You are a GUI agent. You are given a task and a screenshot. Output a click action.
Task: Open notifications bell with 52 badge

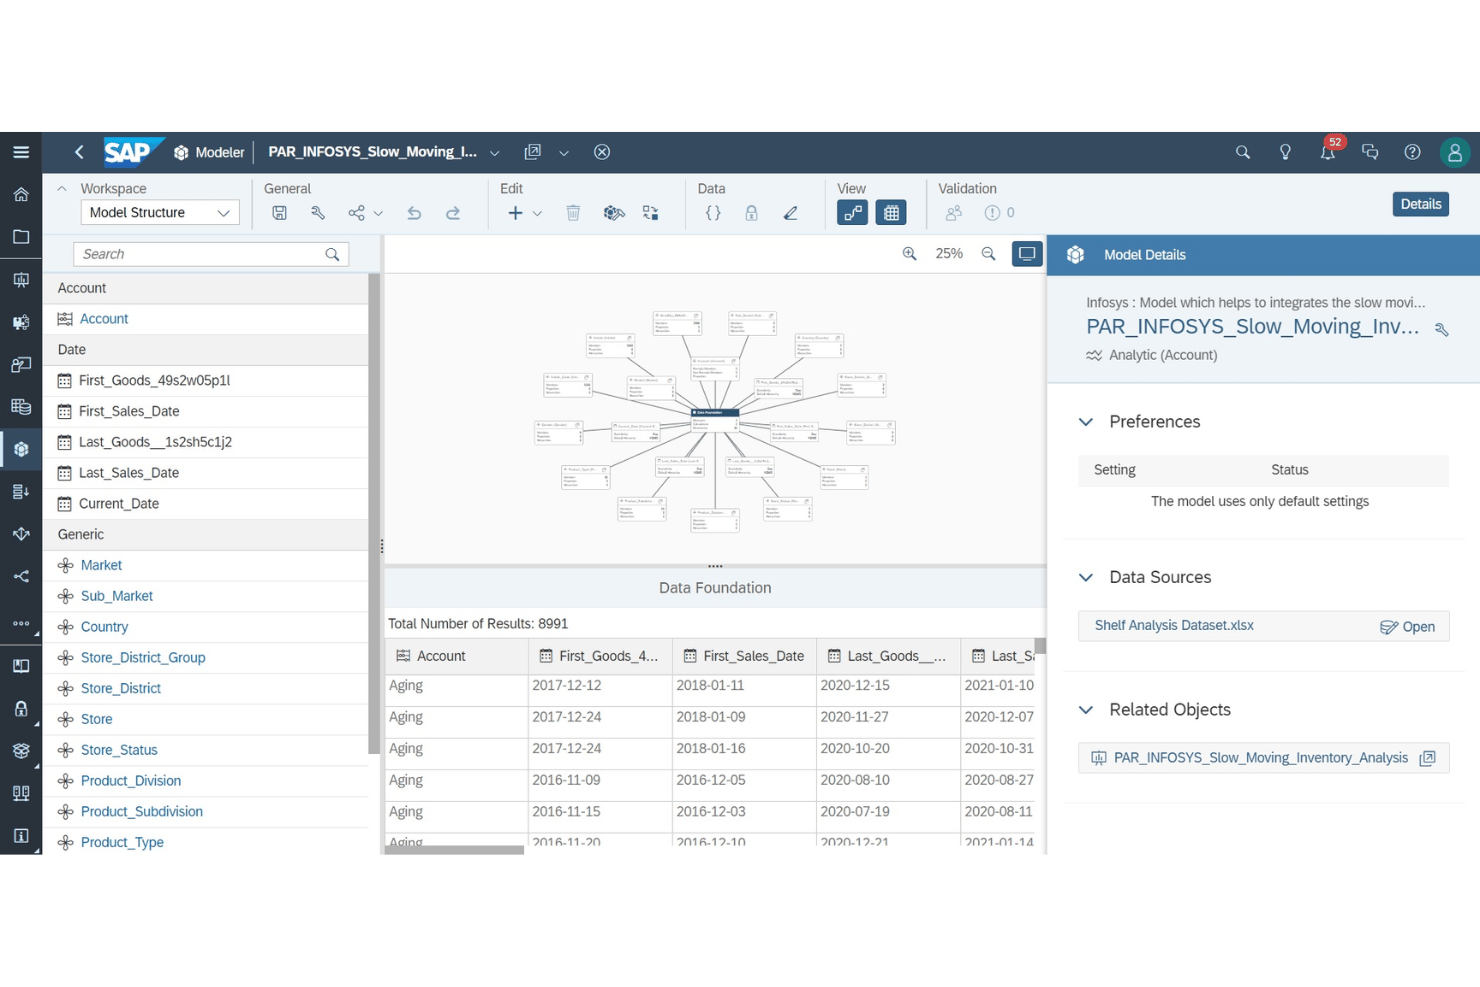[1328, 152]
